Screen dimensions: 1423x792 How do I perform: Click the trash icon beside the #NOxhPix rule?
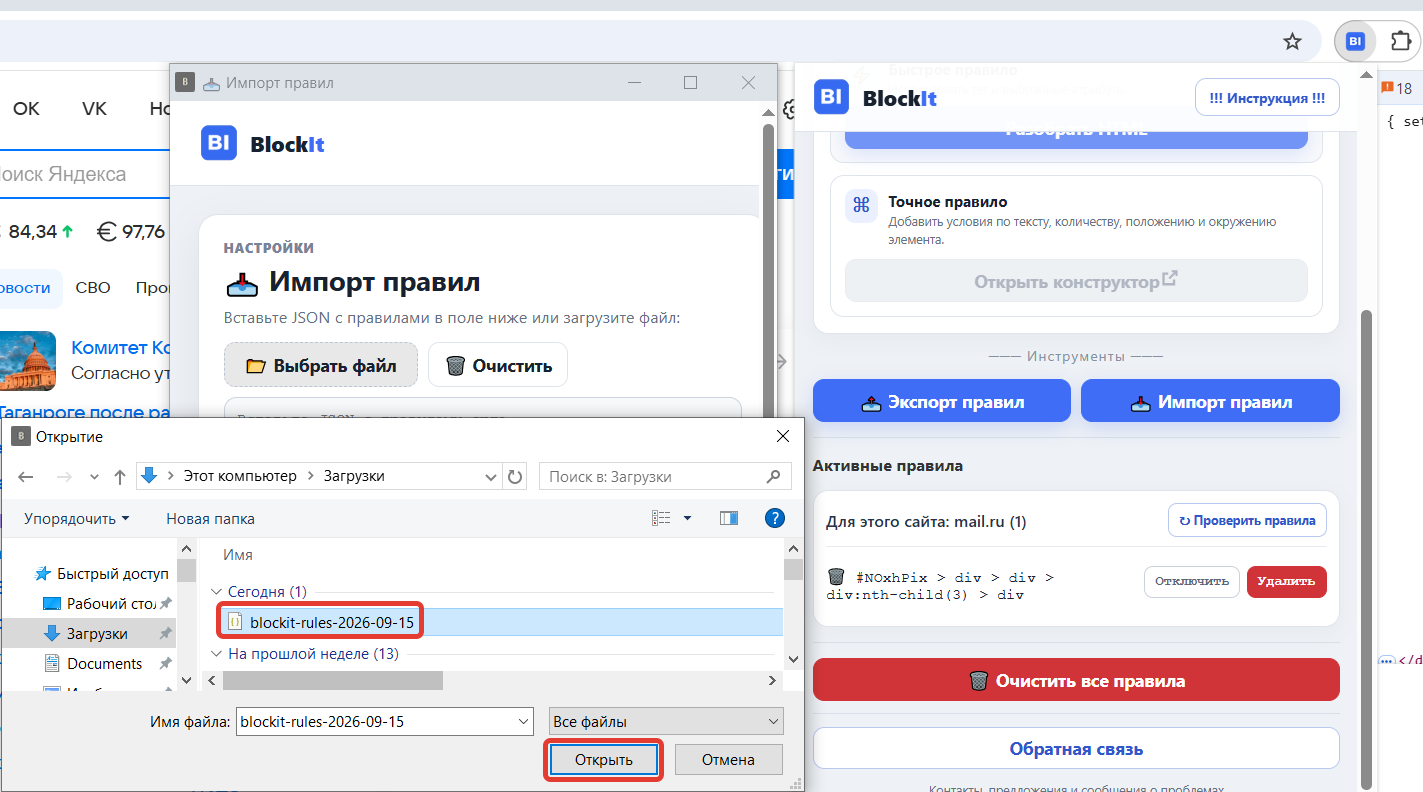point(837,577)
